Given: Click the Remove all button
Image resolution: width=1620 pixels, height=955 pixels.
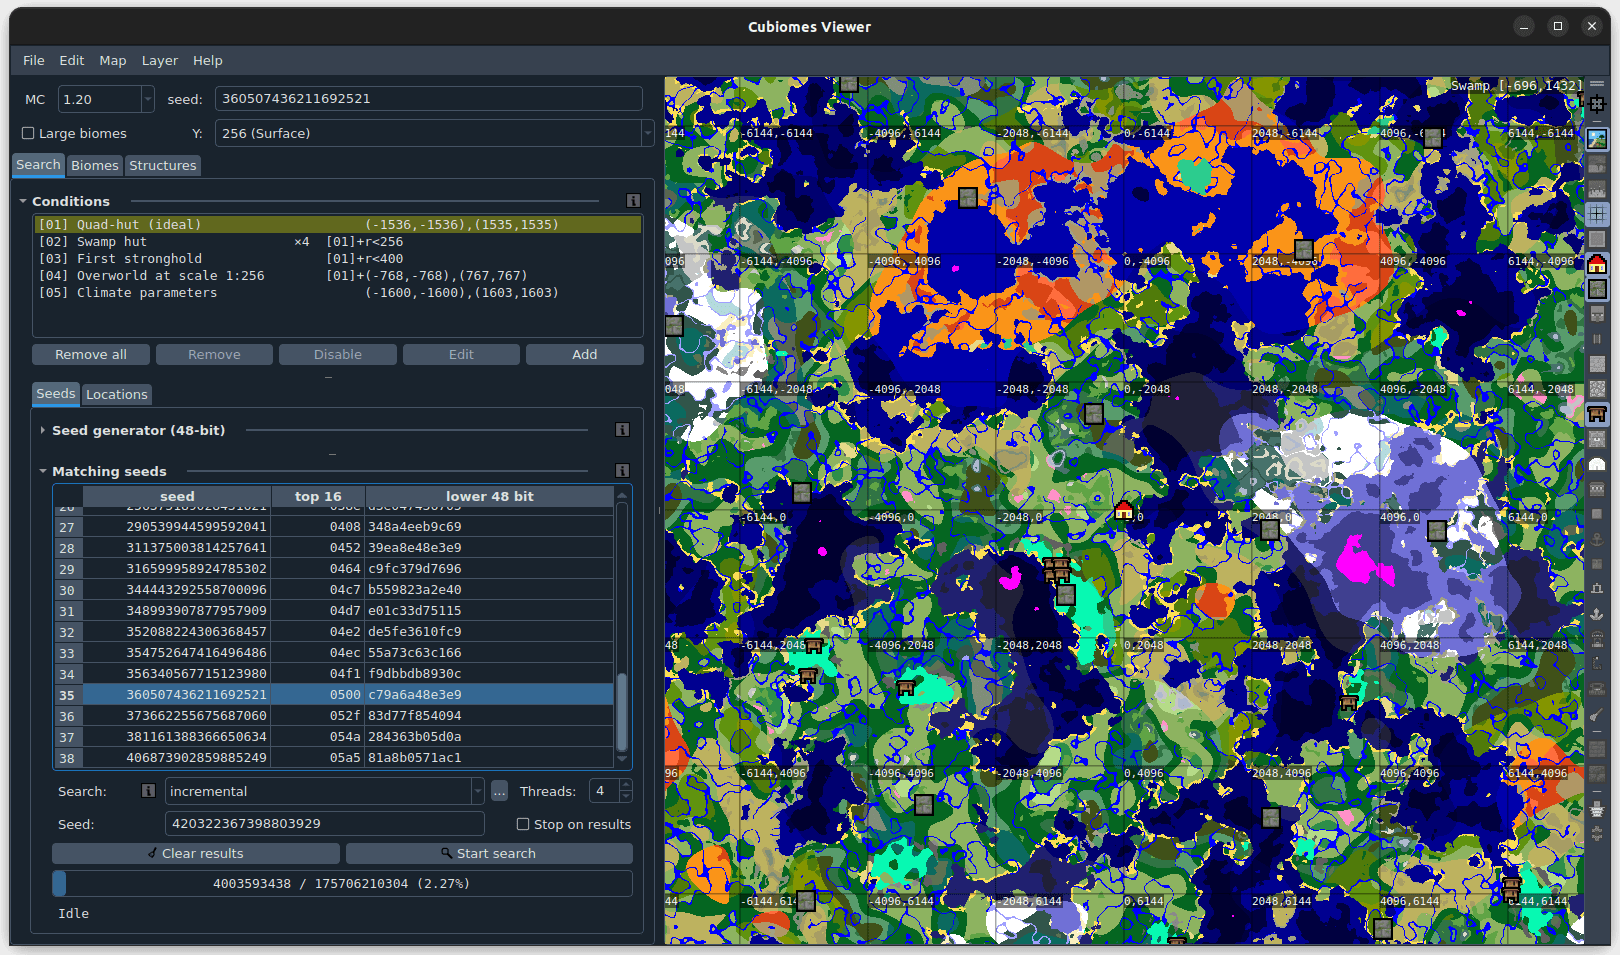Looking at the screenshot, I should (91, 354).
